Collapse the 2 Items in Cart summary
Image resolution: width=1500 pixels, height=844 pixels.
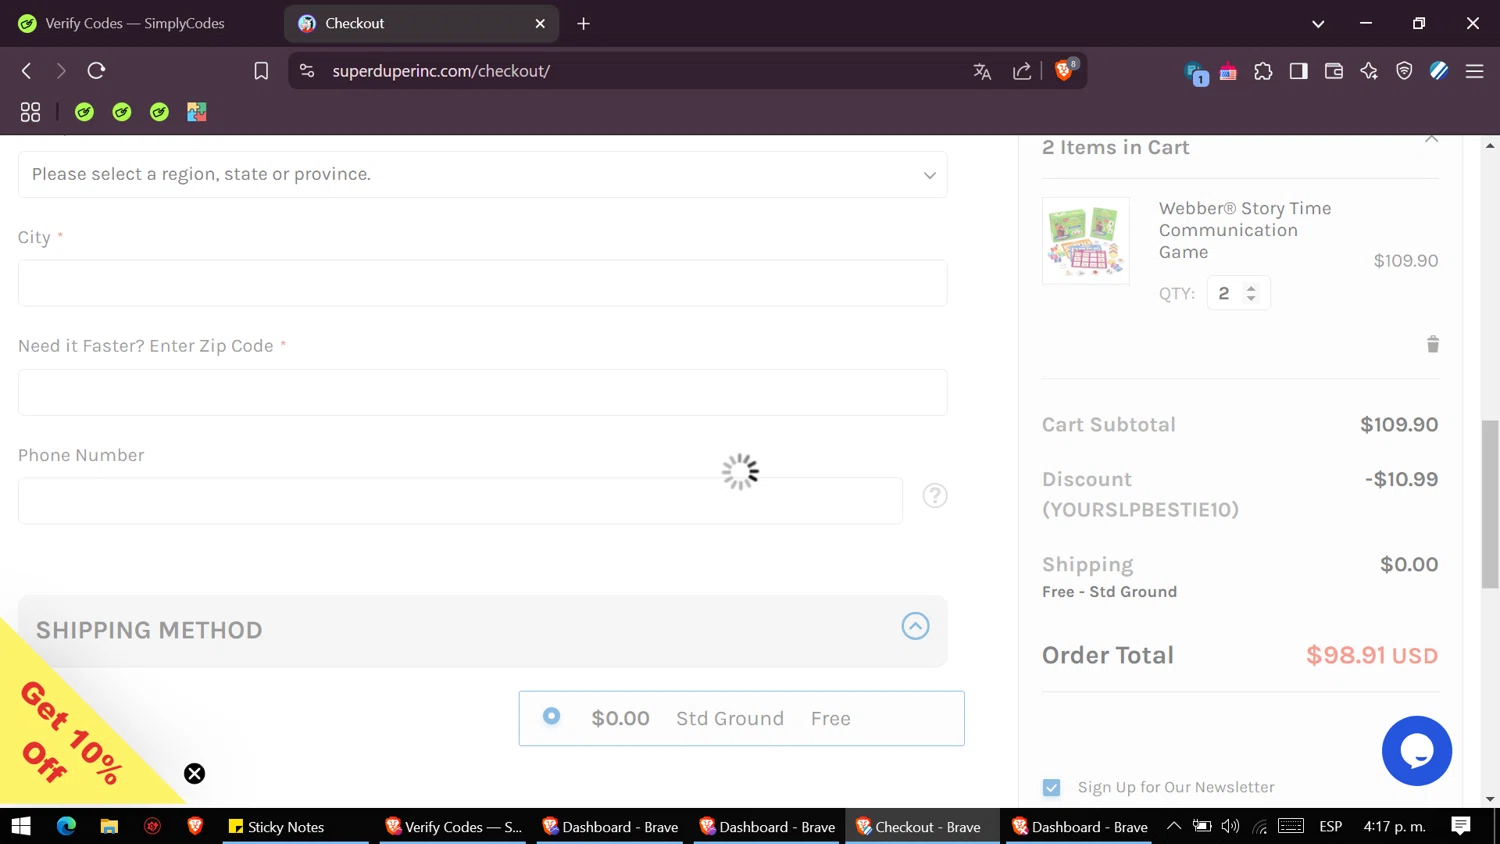point(1431,140)
